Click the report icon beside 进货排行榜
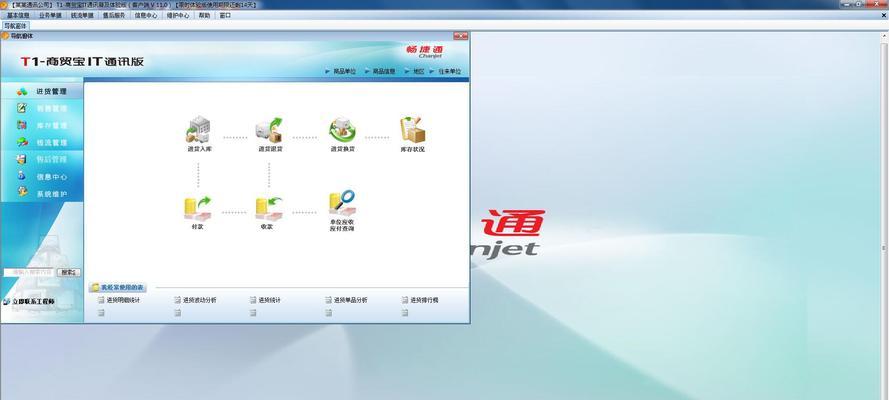The width and height of the screenshot is (889, 400). [405, 300]
